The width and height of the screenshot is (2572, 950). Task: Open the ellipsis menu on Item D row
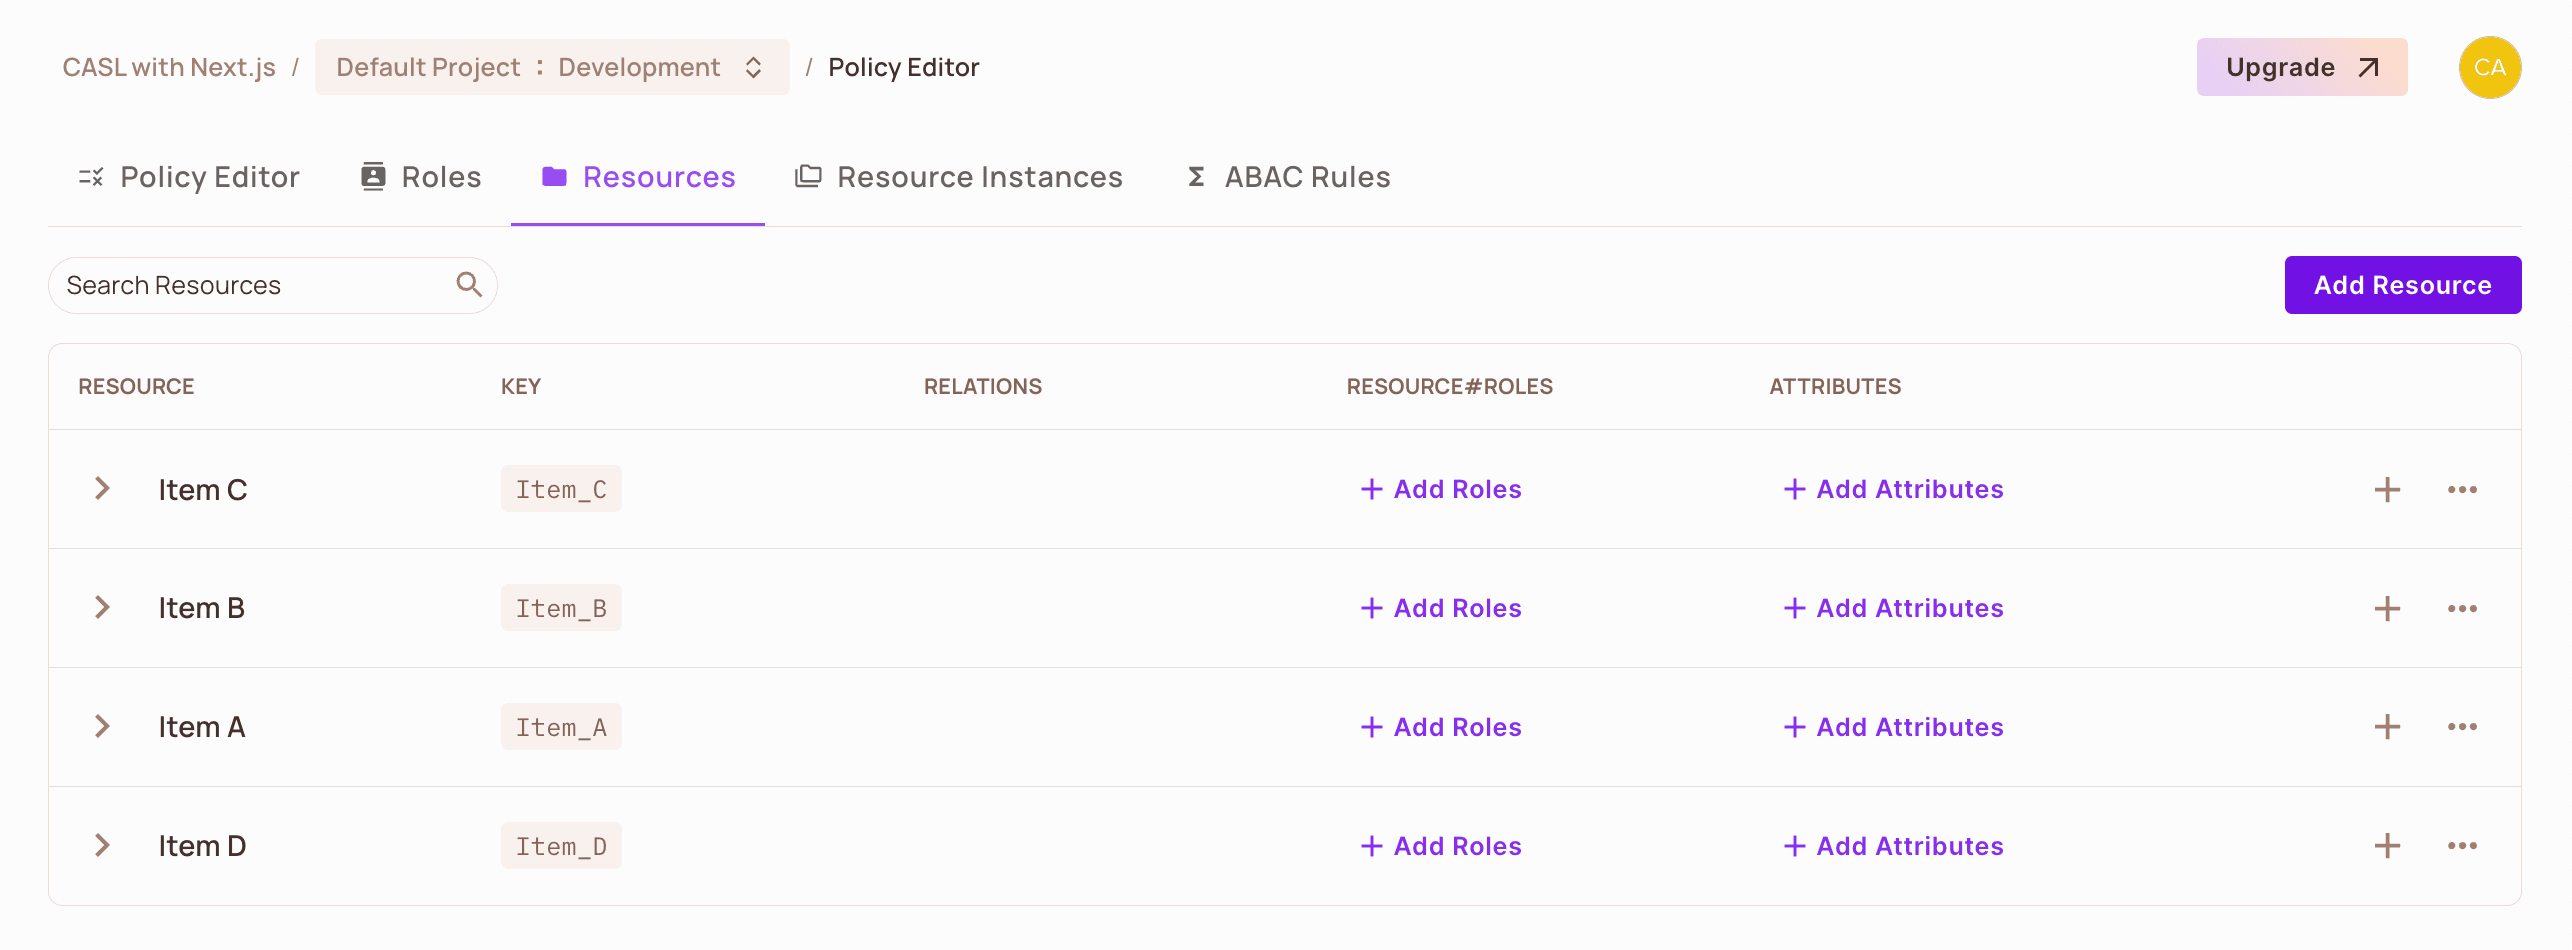click(2463, 845)
